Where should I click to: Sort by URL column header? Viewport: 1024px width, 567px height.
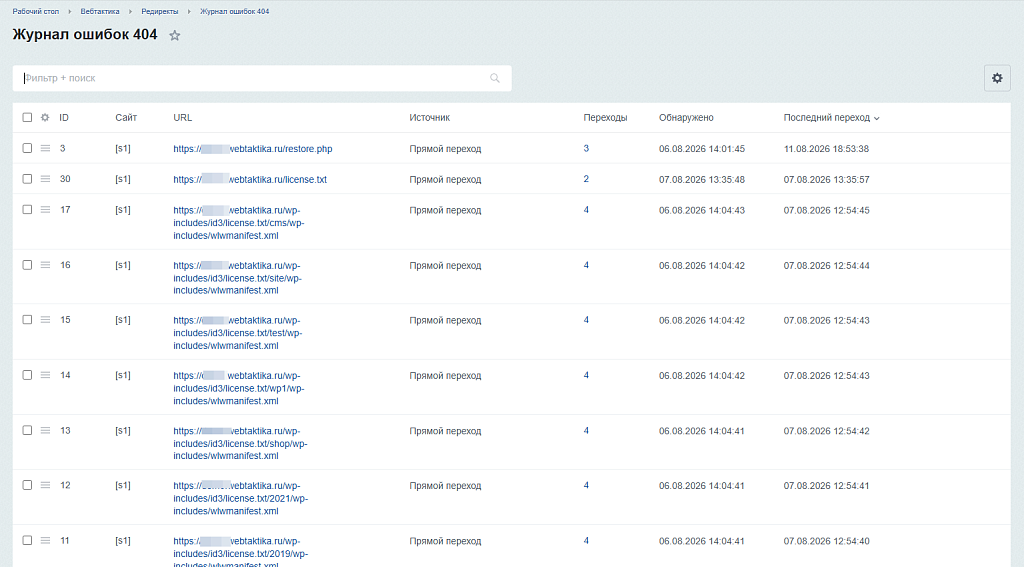pyautogui.click(x=182, y=118)
